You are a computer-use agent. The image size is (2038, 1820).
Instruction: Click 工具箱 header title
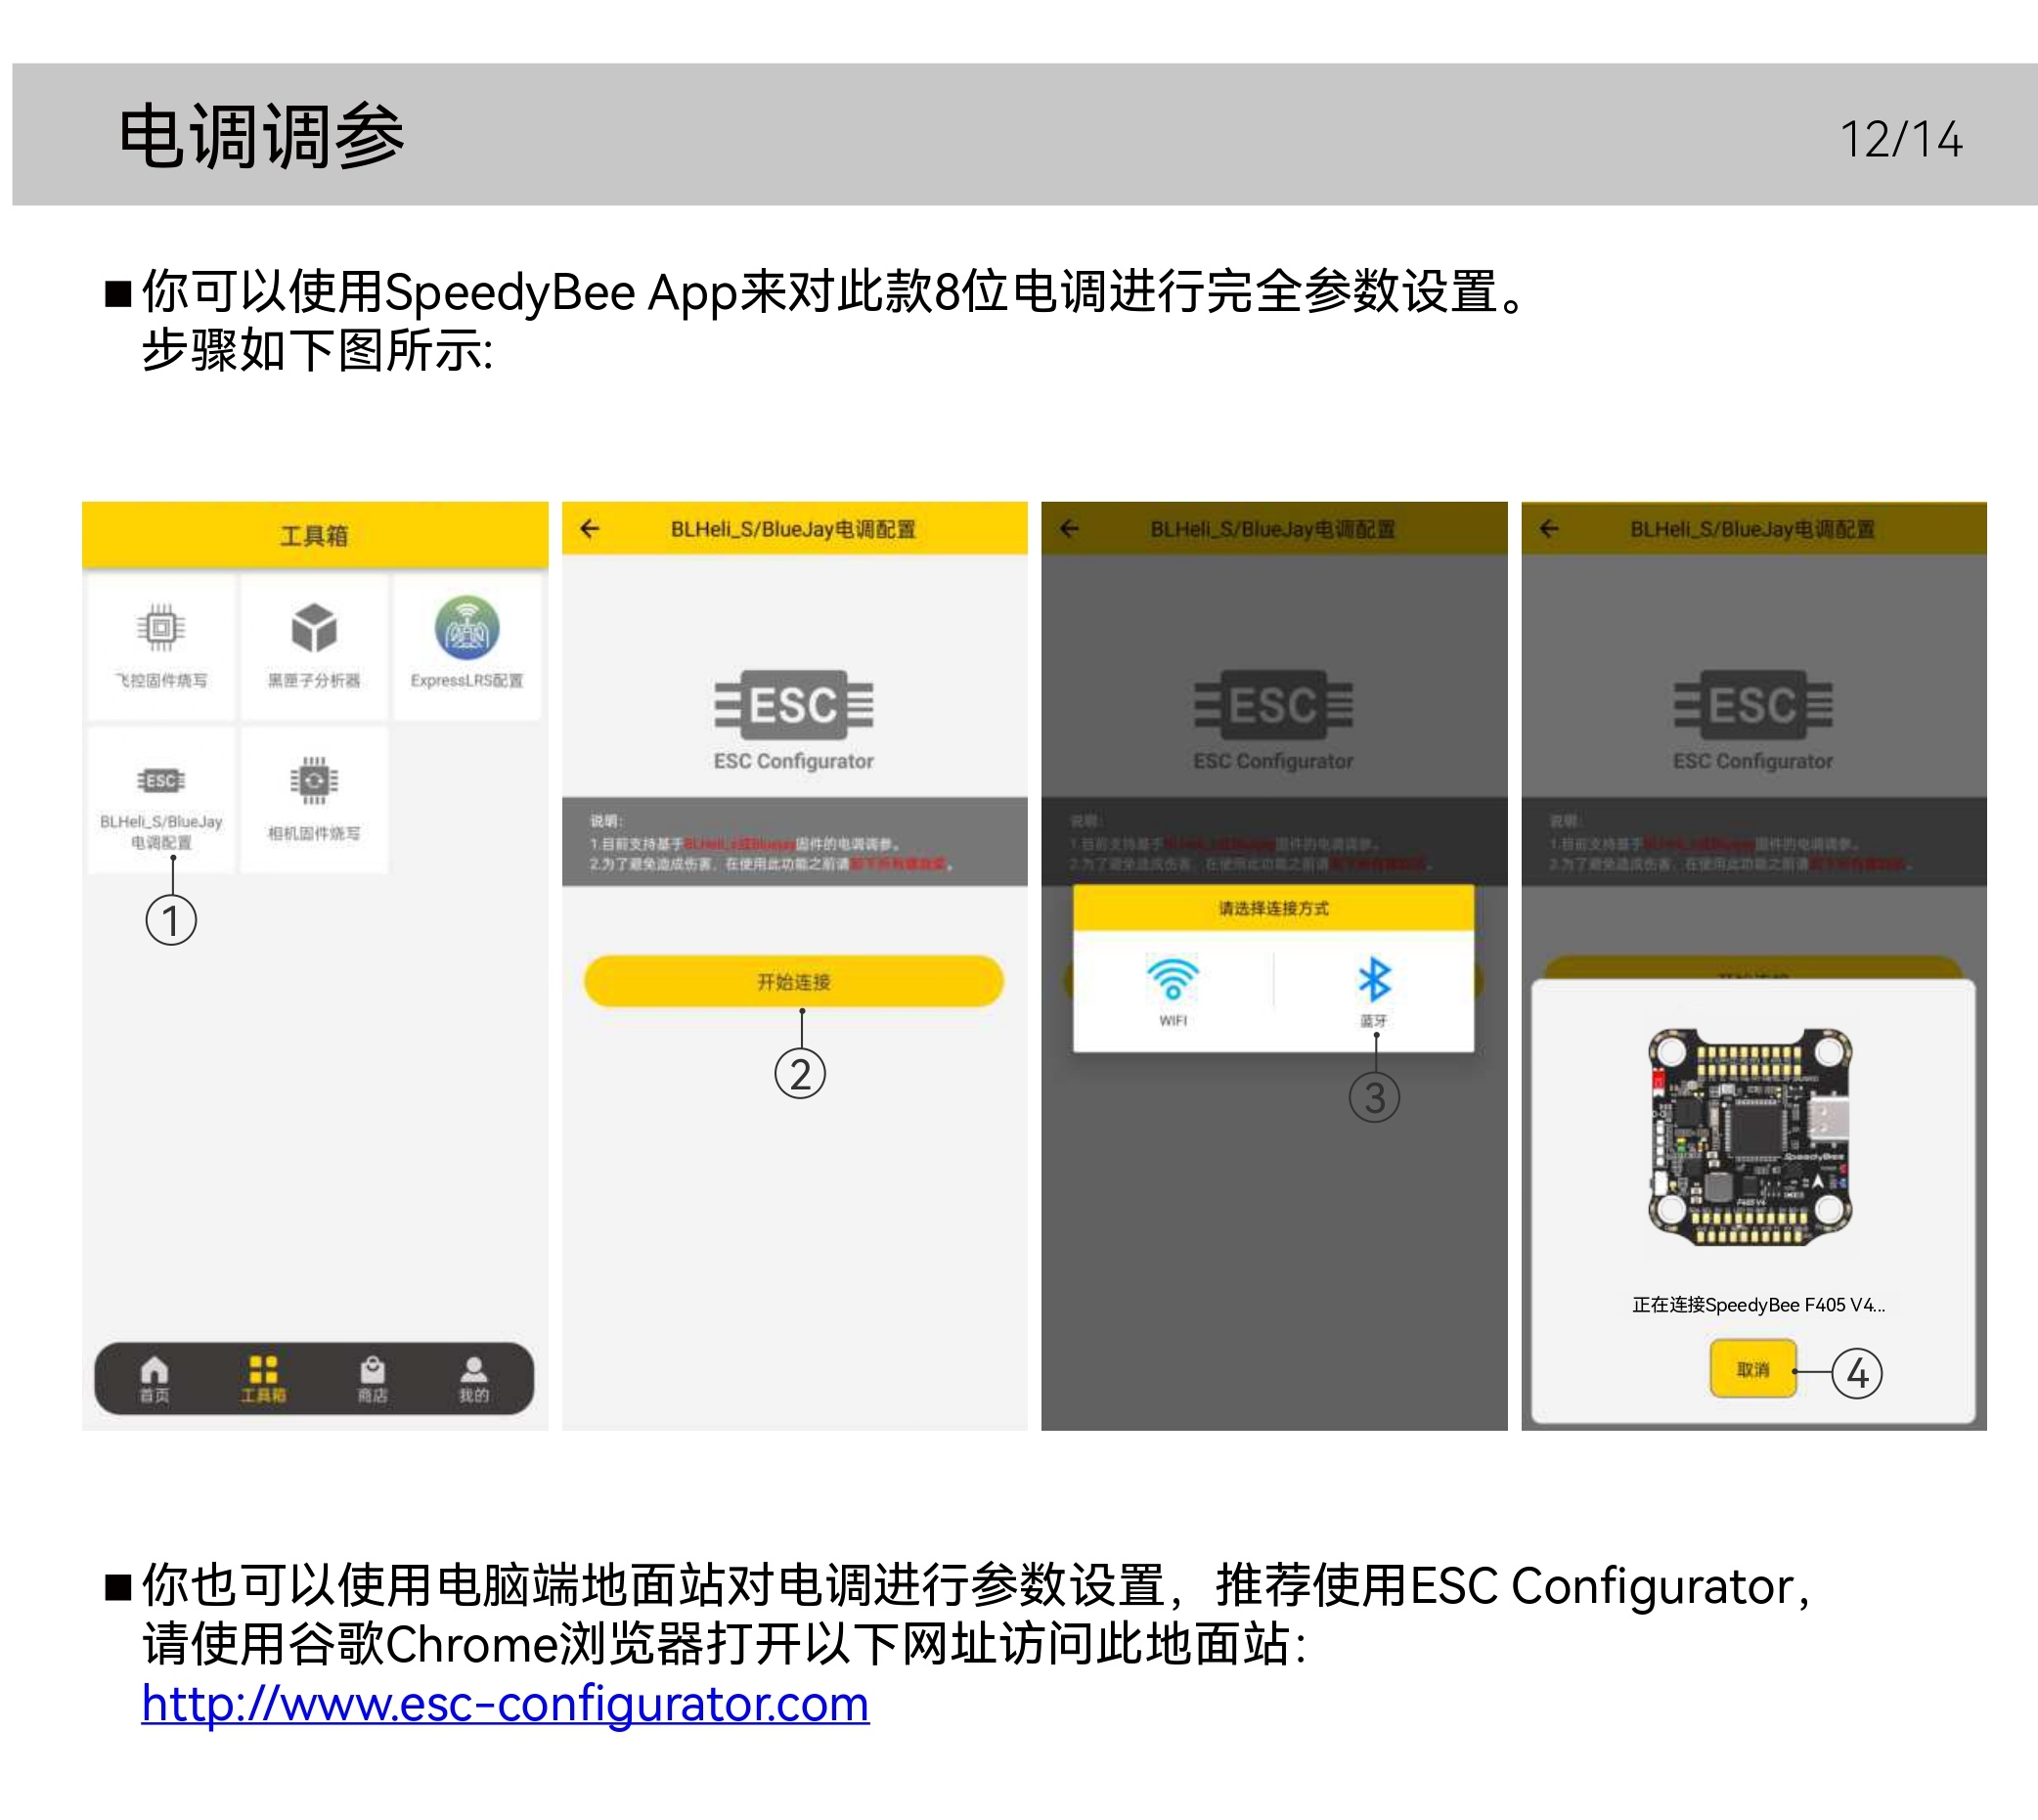pos(314,536)
